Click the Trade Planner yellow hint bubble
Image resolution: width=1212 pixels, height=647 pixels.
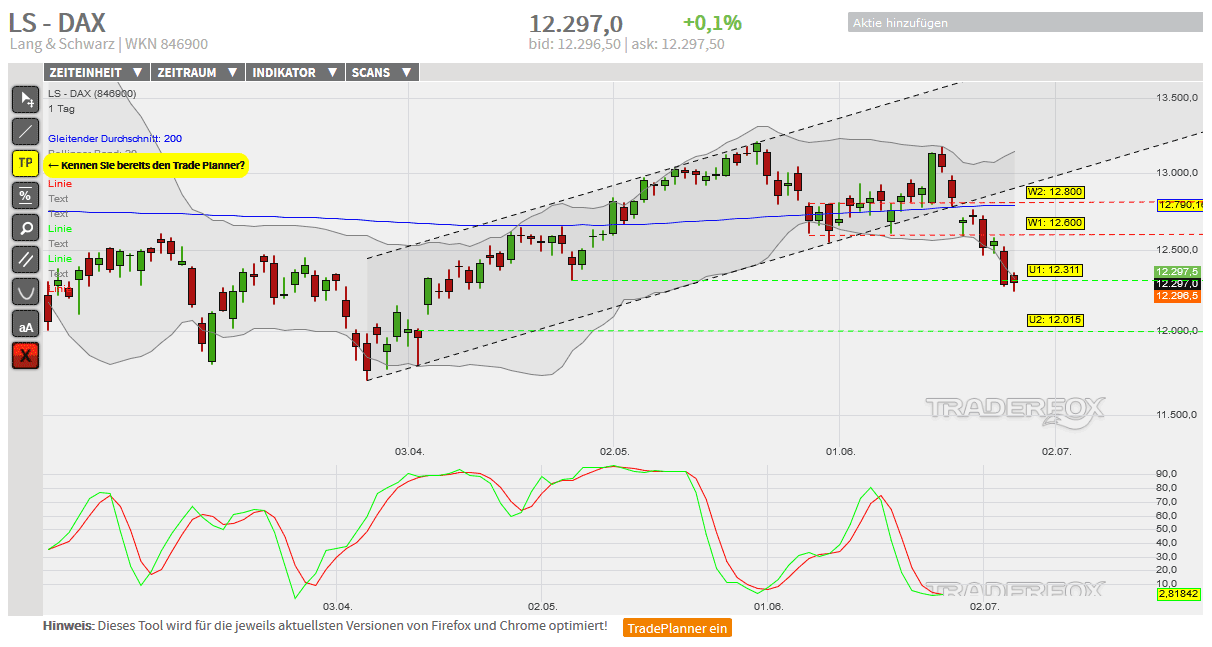click(x=147, y=165)
